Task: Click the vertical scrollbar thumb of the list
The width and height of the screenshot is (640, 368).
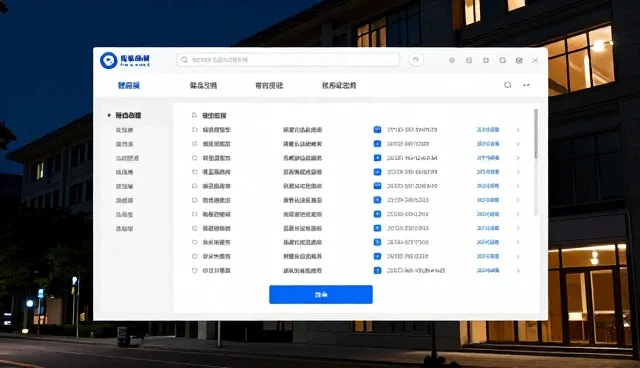Action: coord(536,134)
